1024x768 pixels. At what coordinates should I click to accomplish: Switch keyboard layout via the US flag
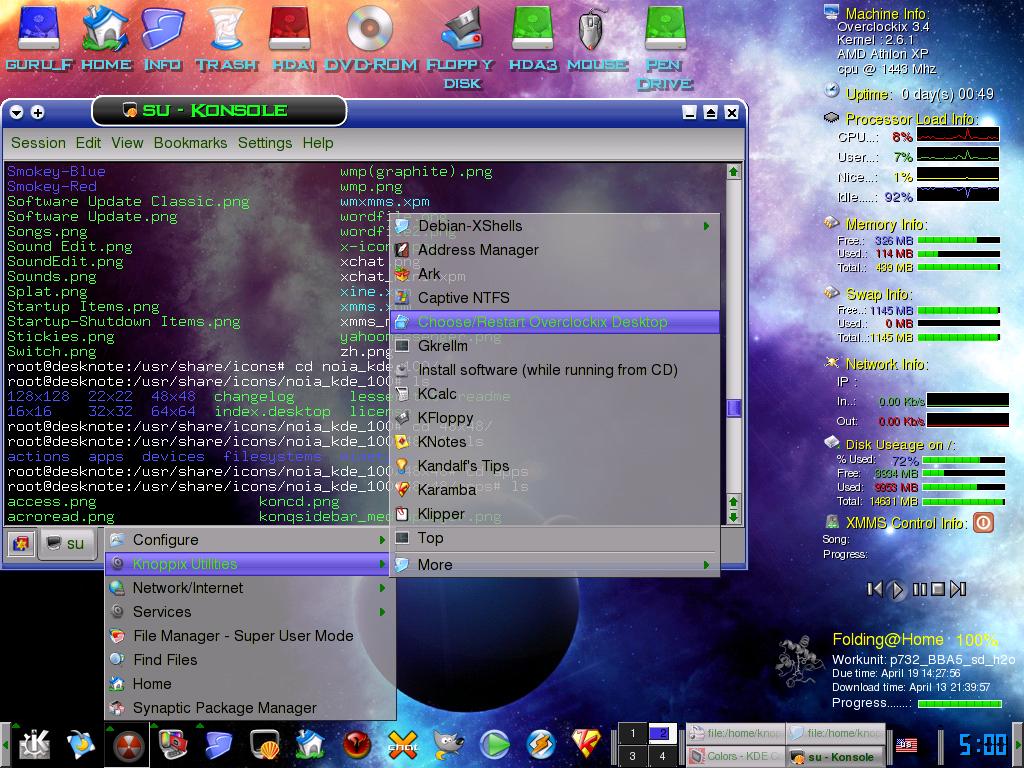(x=908, y=744)
